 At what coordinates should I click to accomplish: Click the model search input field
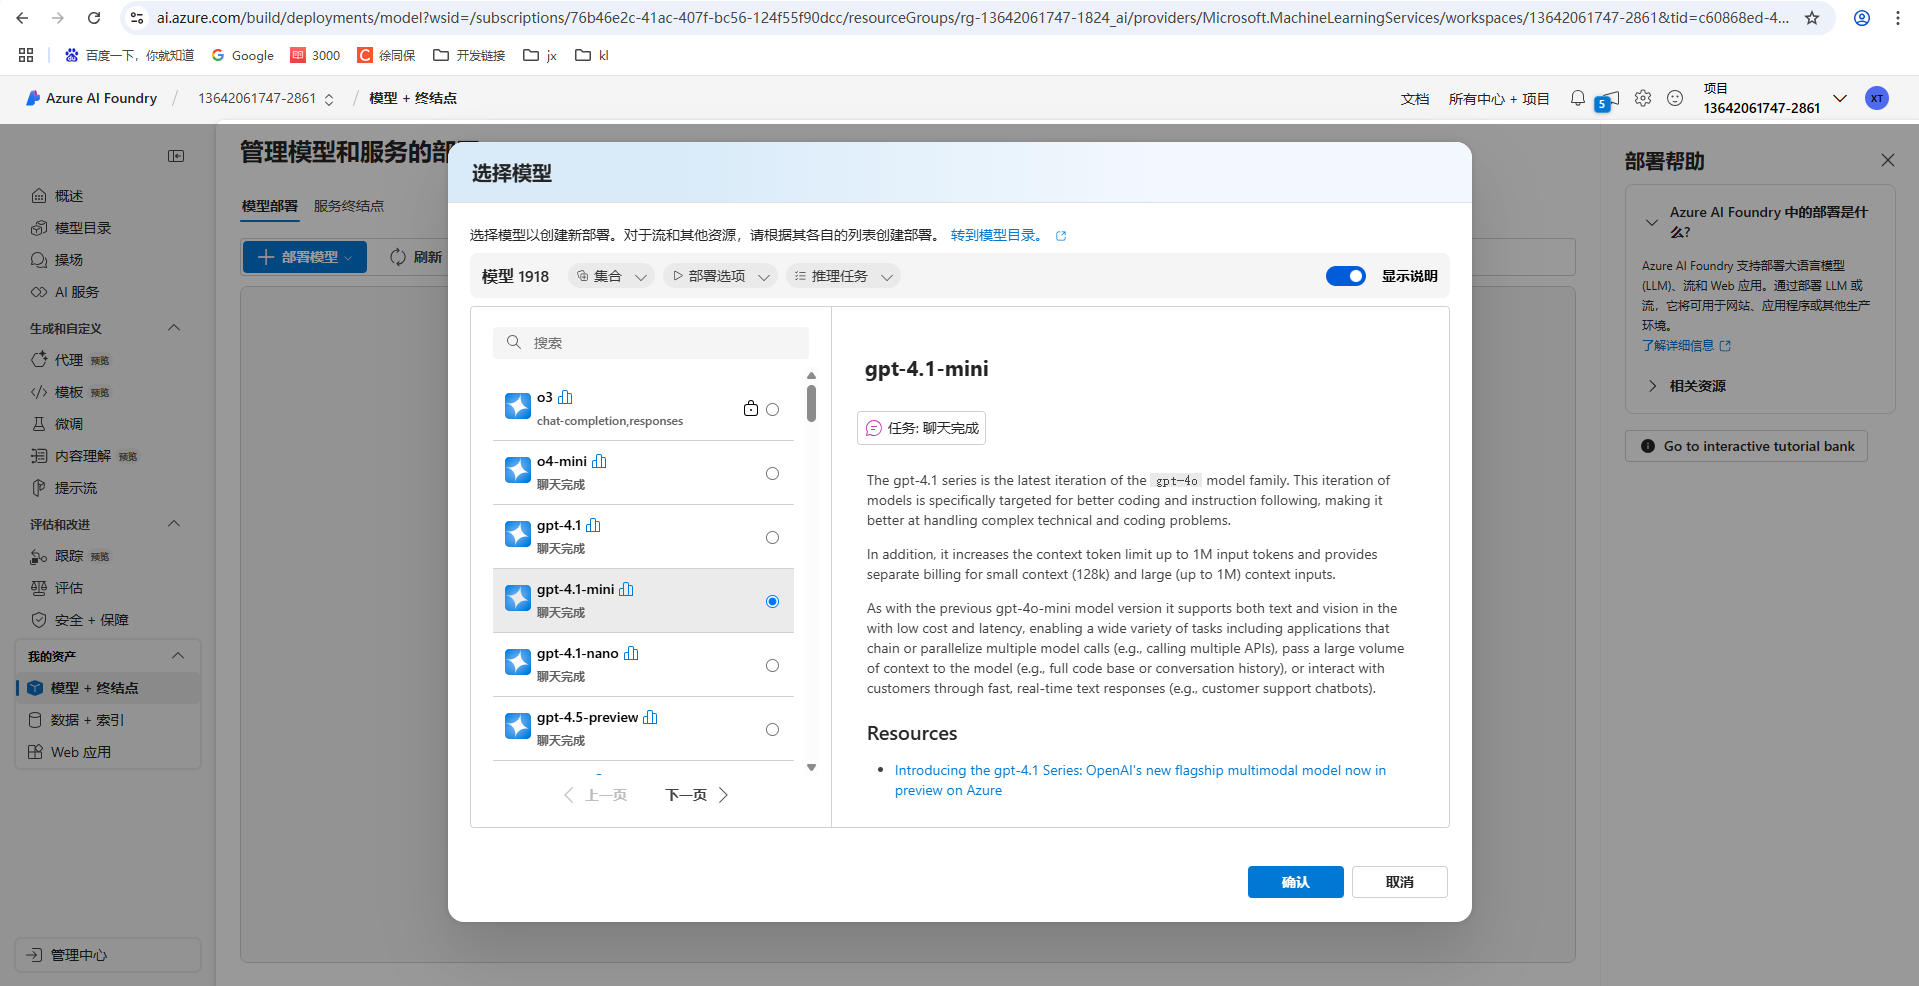coord(651,343)
